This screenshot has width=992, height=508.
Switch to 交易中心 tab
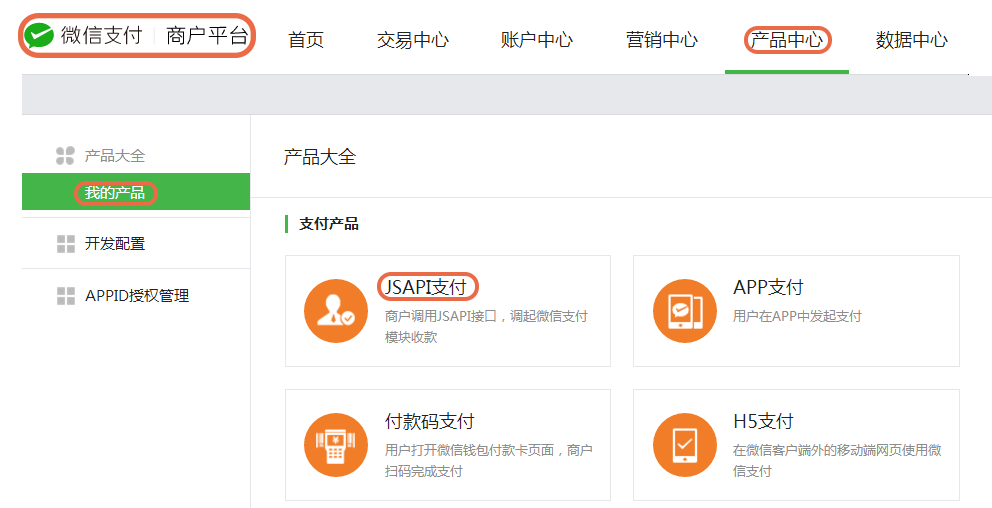(412, 40)
